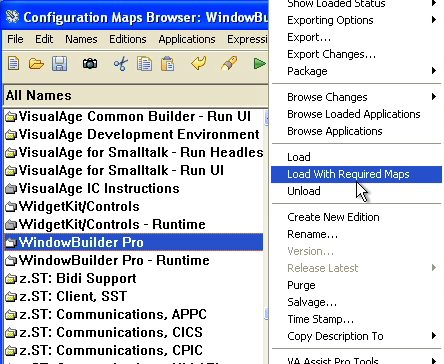This screenshot has height=364, width=444.
Task: Select the WindowBuilder Pro row
Action: (134, 242)
